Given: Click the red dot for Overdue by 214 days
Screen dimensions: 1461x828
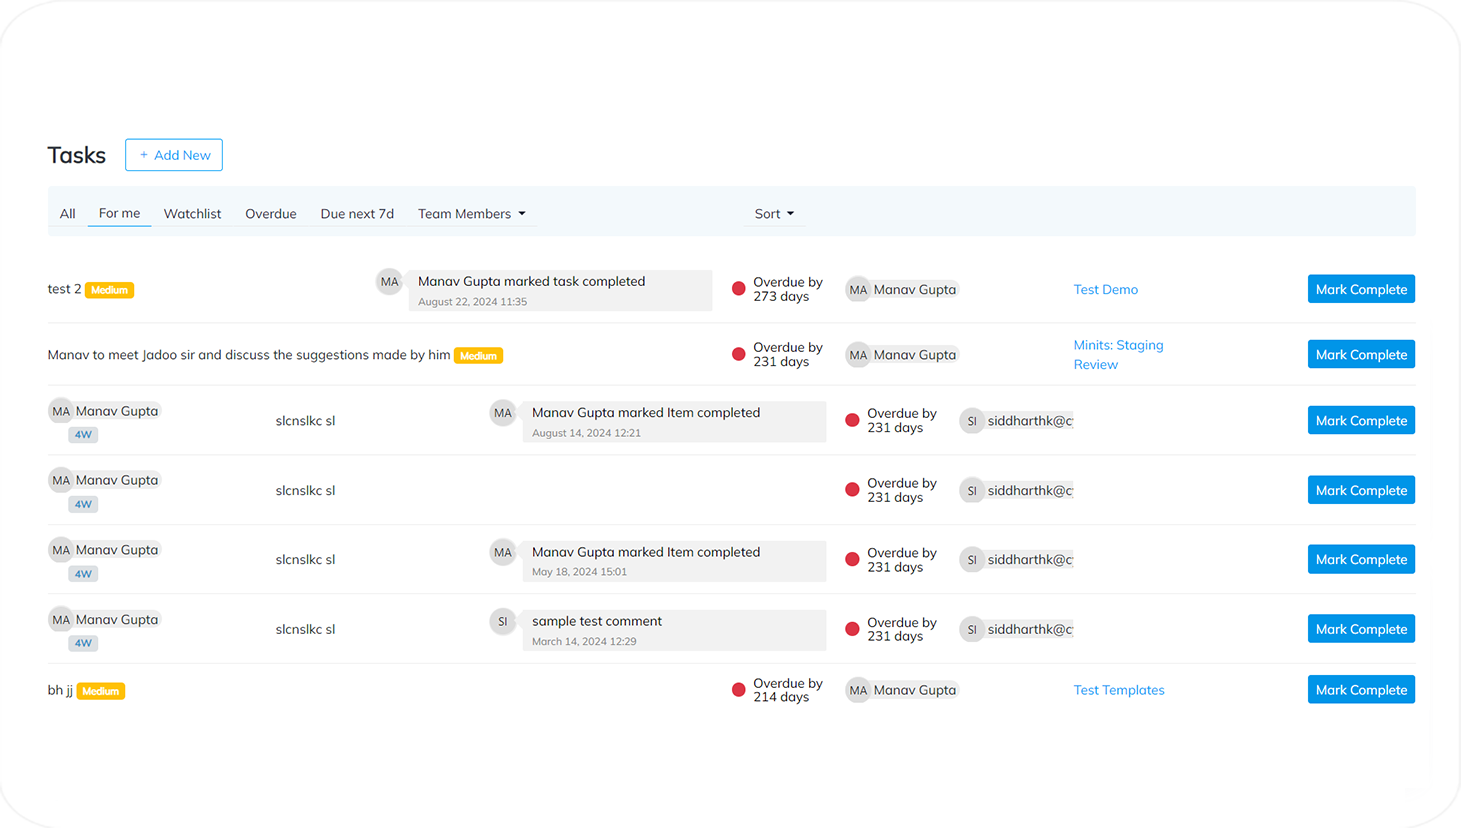Looking at the screenshot, I should [x=738, y=690].
